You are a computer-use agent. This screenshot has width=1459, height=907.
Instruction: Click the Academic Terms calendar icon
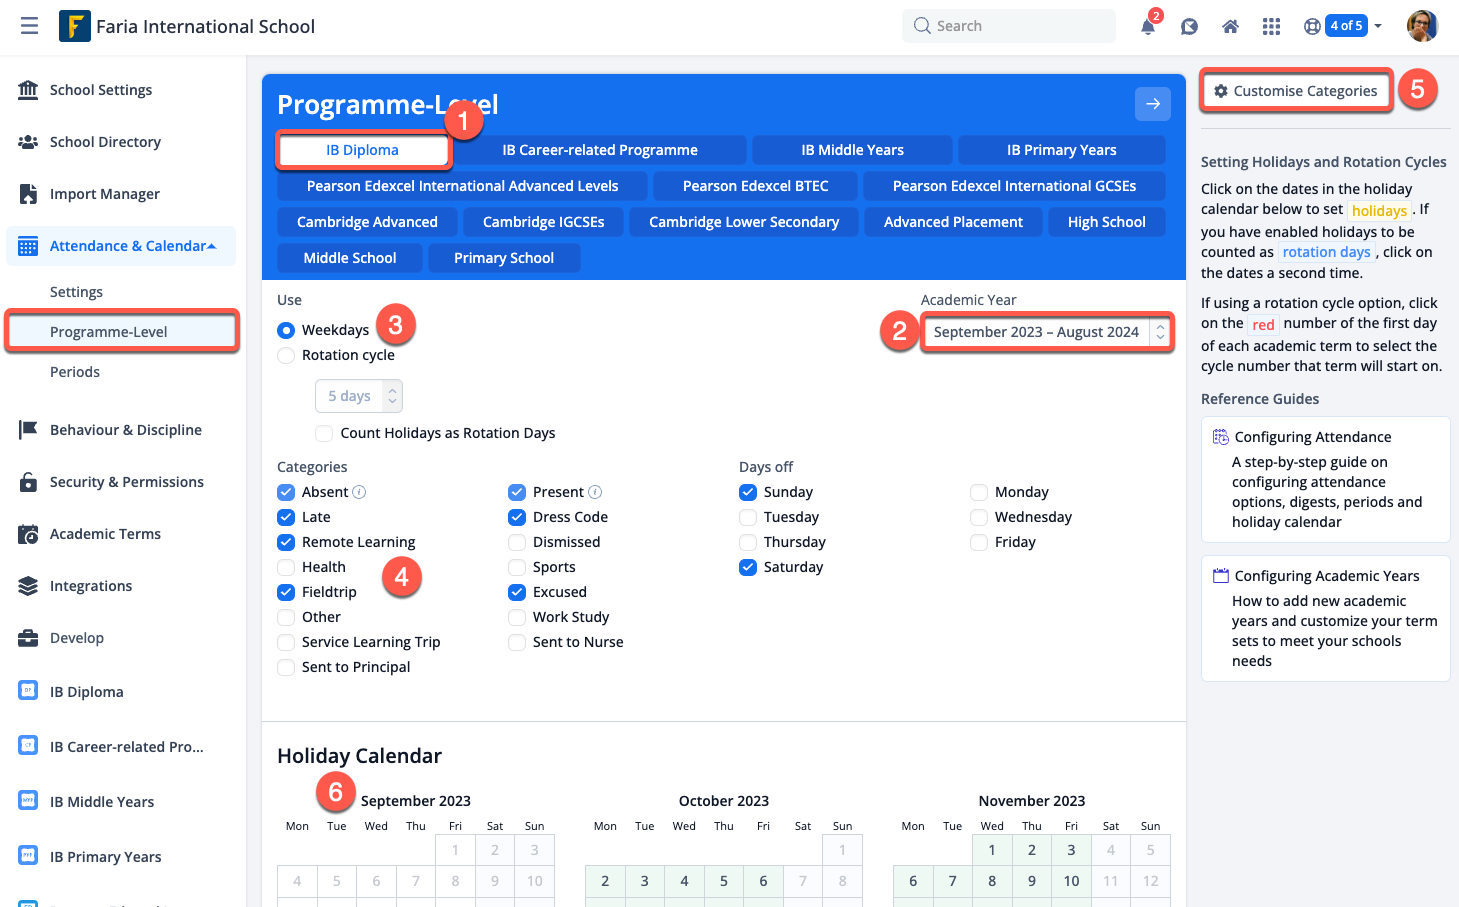(28, 534)
